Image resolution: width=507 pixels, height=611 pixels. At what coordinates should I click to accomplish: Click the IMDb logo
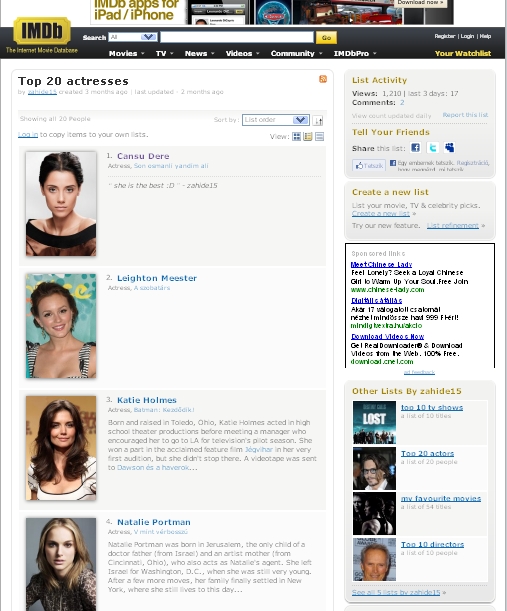[42, 30]
